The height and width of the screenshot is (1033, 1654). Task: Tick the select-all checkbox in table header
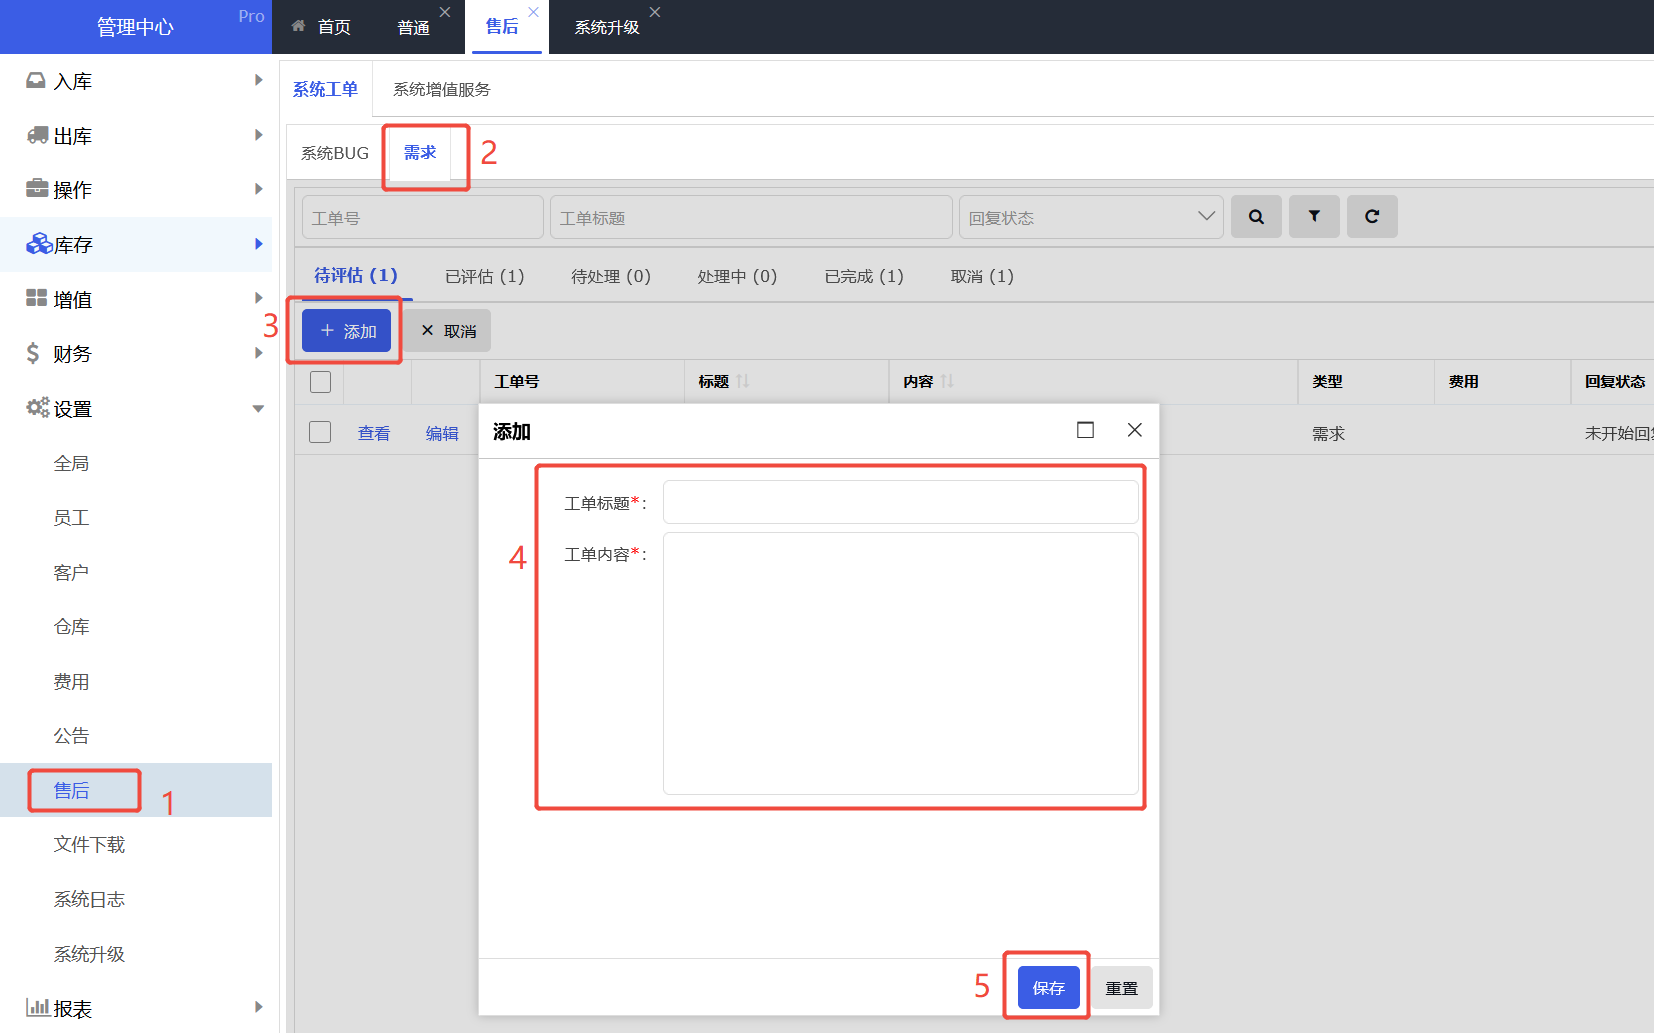click(320, 382)
